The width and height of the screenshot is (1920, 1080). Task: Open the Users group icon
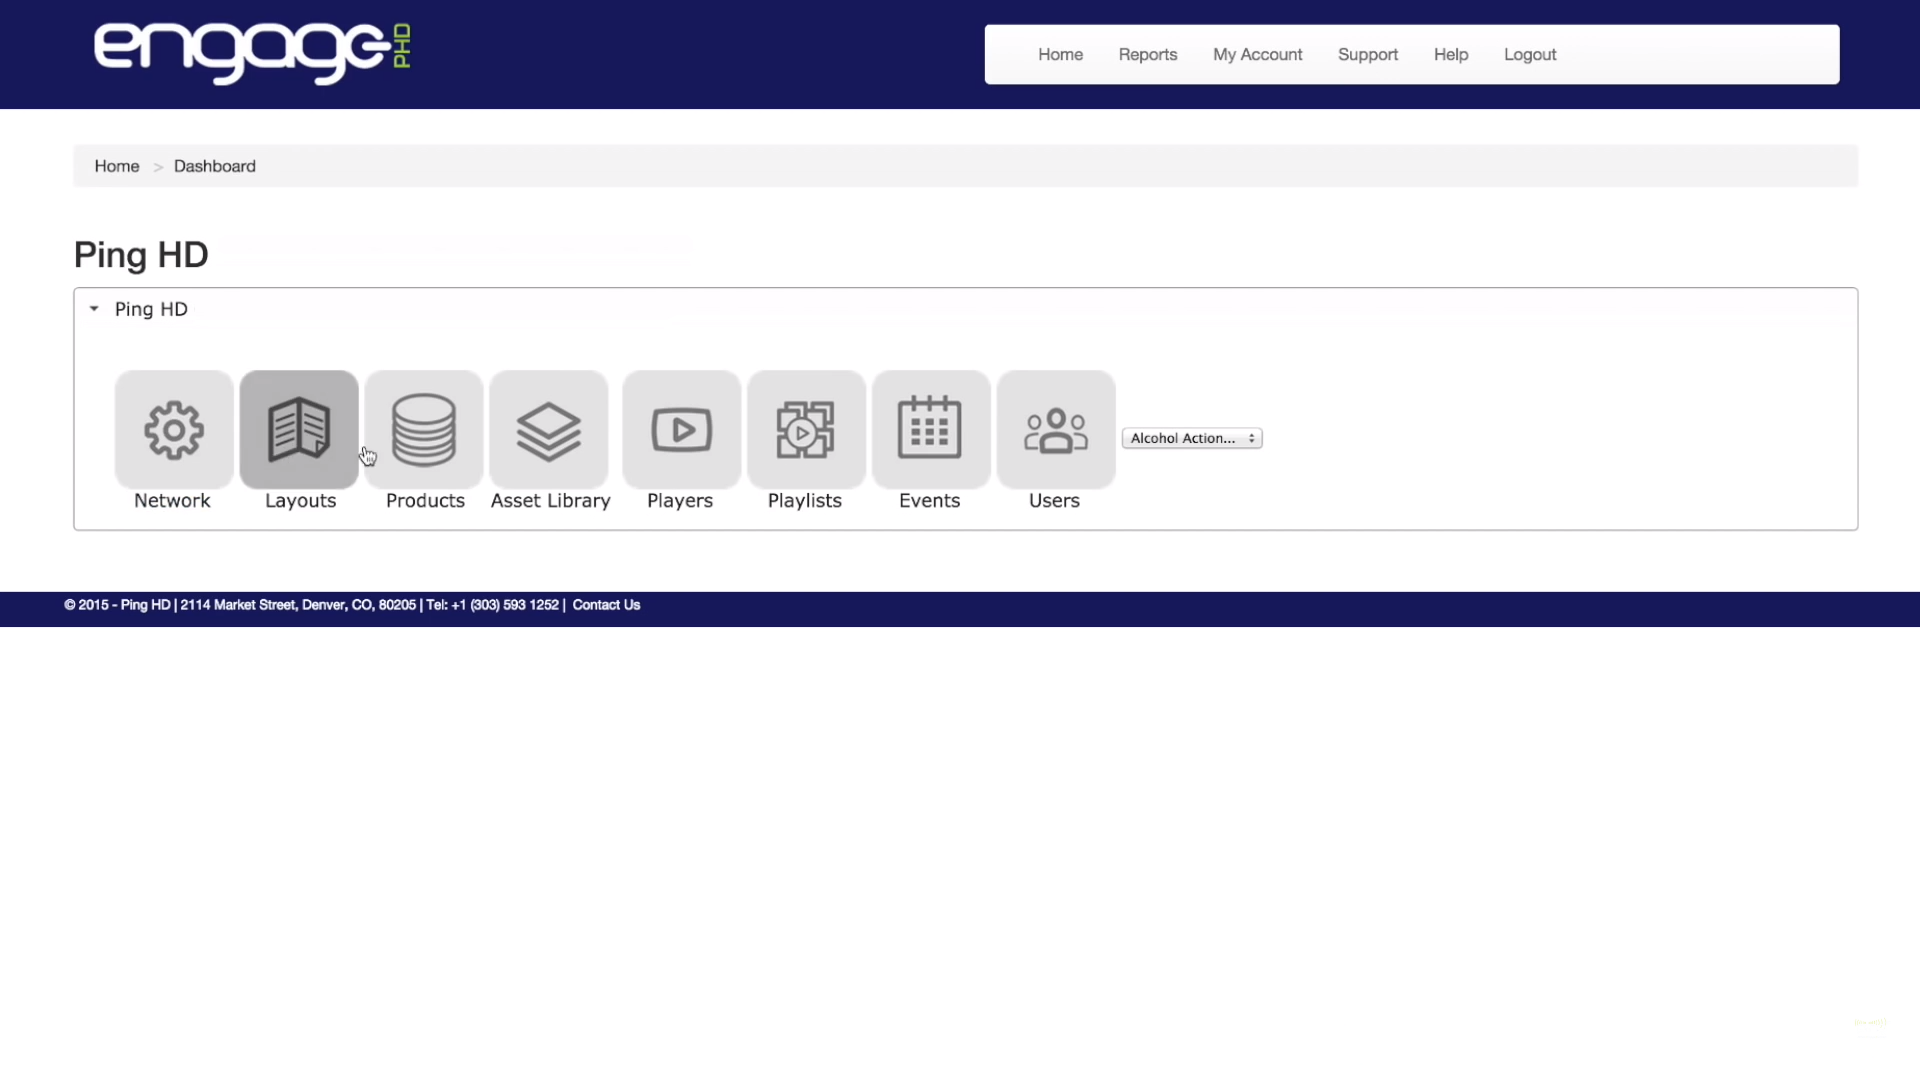1055,430
